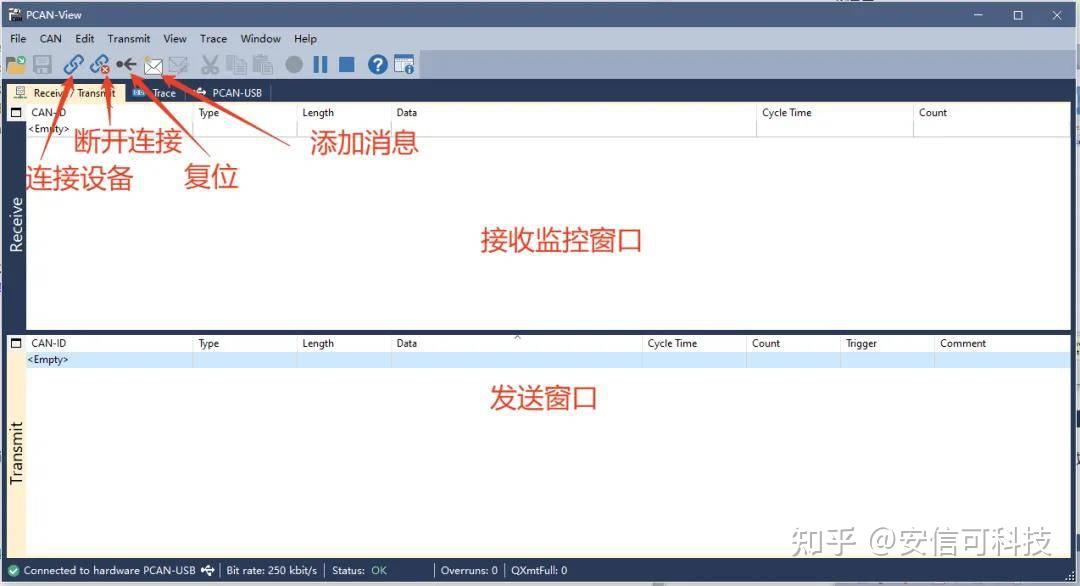Image resolution: width=1080 pixels, height=586 pixels.
Task: Click the vertical Receive pane label
Action: (16, 224)
